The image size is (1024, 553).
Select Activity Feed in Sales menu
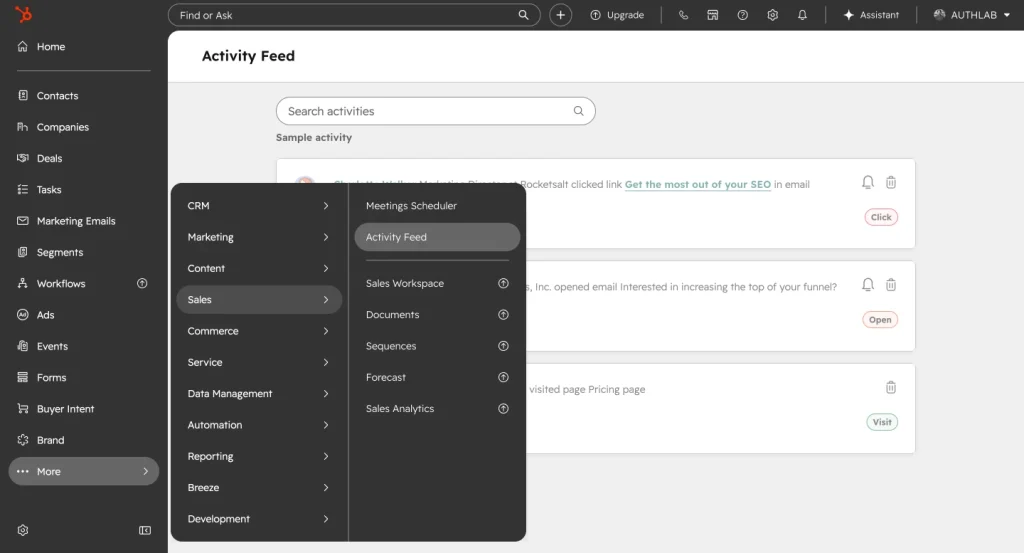click(437, 237)
